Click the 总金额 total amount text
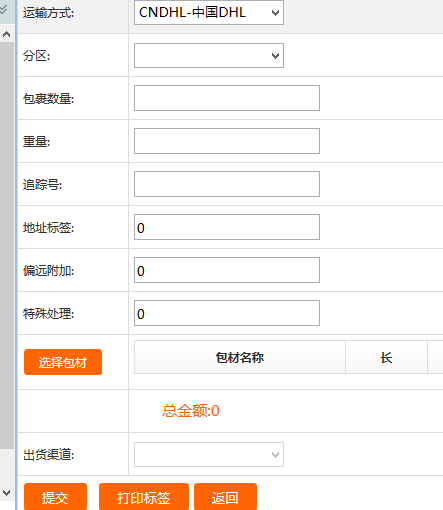The height and width of the screenshot is (510, 443). pos(191,411)
